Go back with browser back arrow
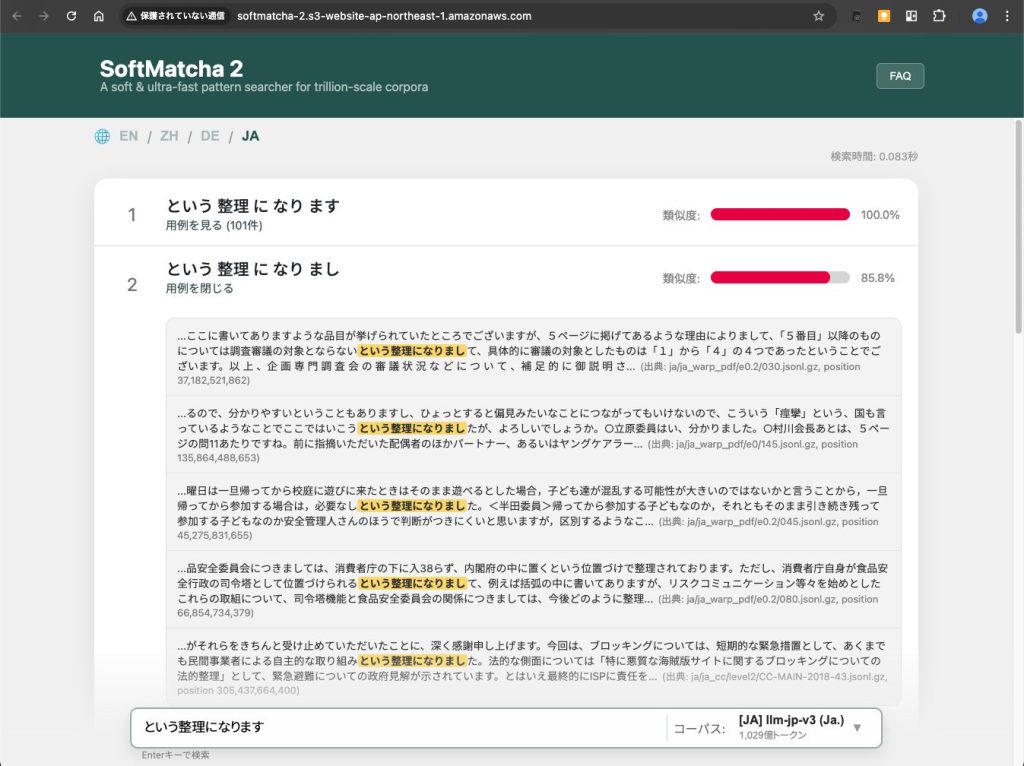 tap(17, 16)
